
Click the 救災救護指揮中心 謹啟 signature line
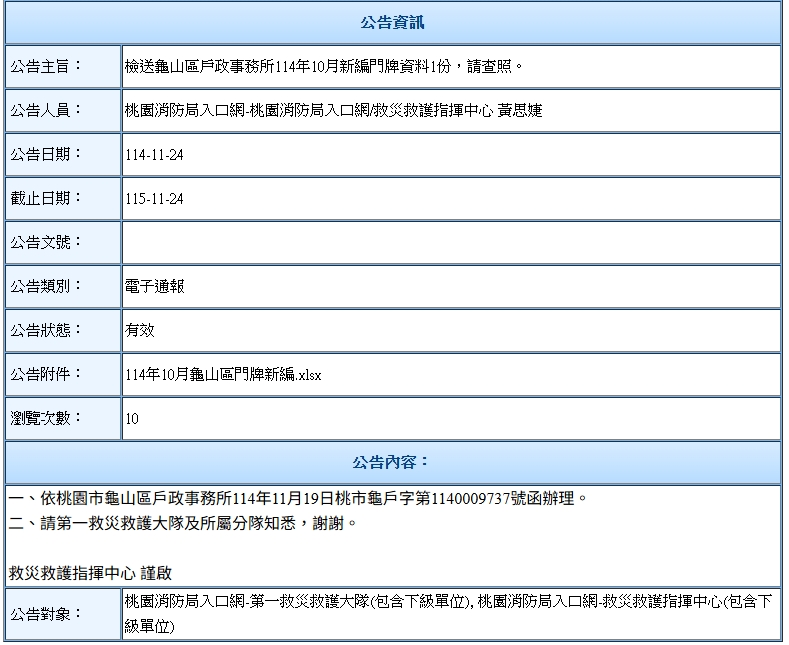click(90, 574)
